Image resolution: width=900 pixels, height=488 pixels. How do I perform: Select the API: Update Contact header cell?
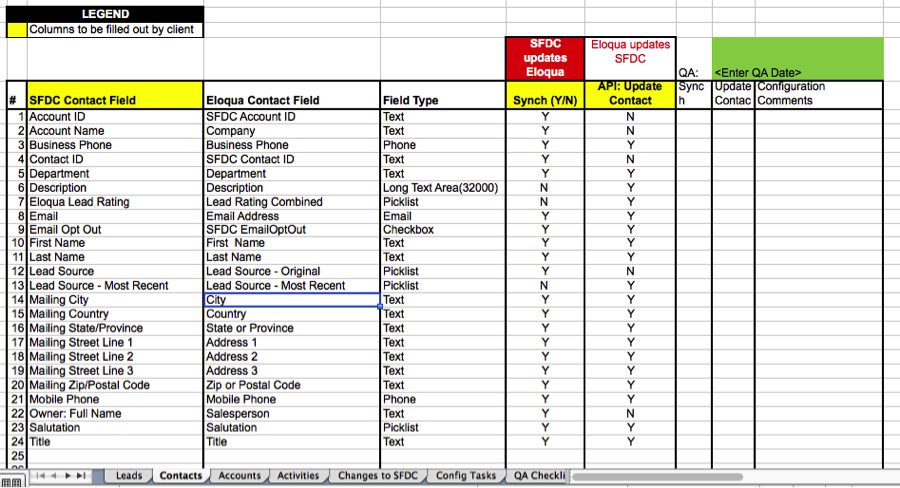tap(630, 95)
